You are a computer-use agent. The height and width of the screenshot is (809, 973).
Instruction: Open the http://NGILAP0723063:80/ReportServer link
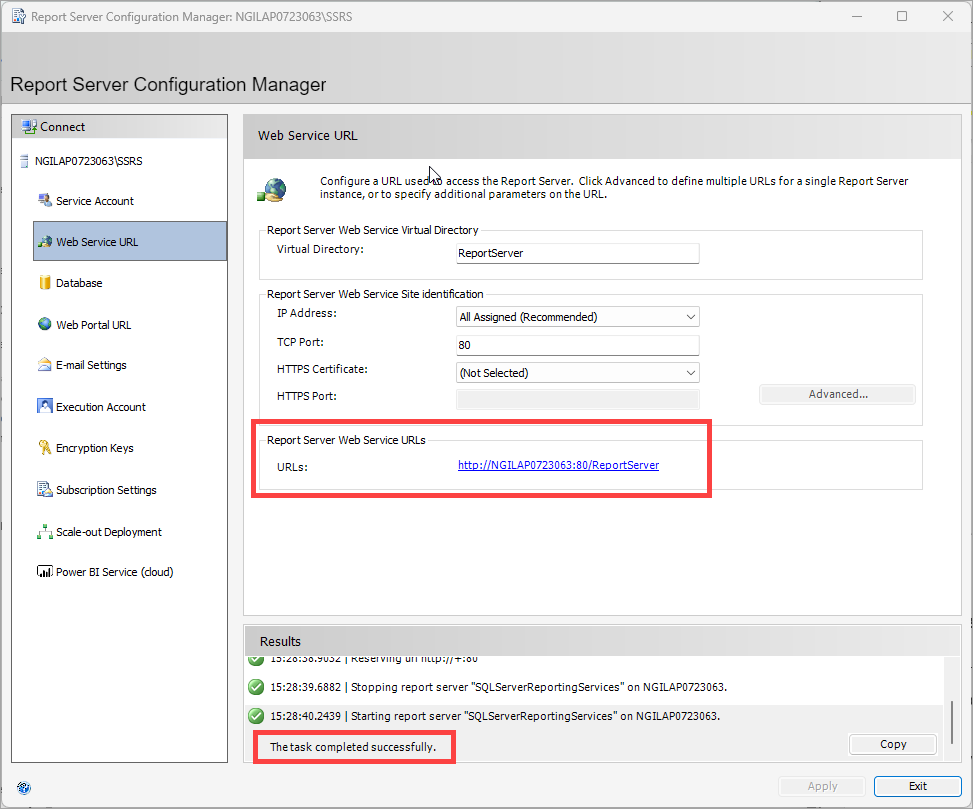pos(558,465)
